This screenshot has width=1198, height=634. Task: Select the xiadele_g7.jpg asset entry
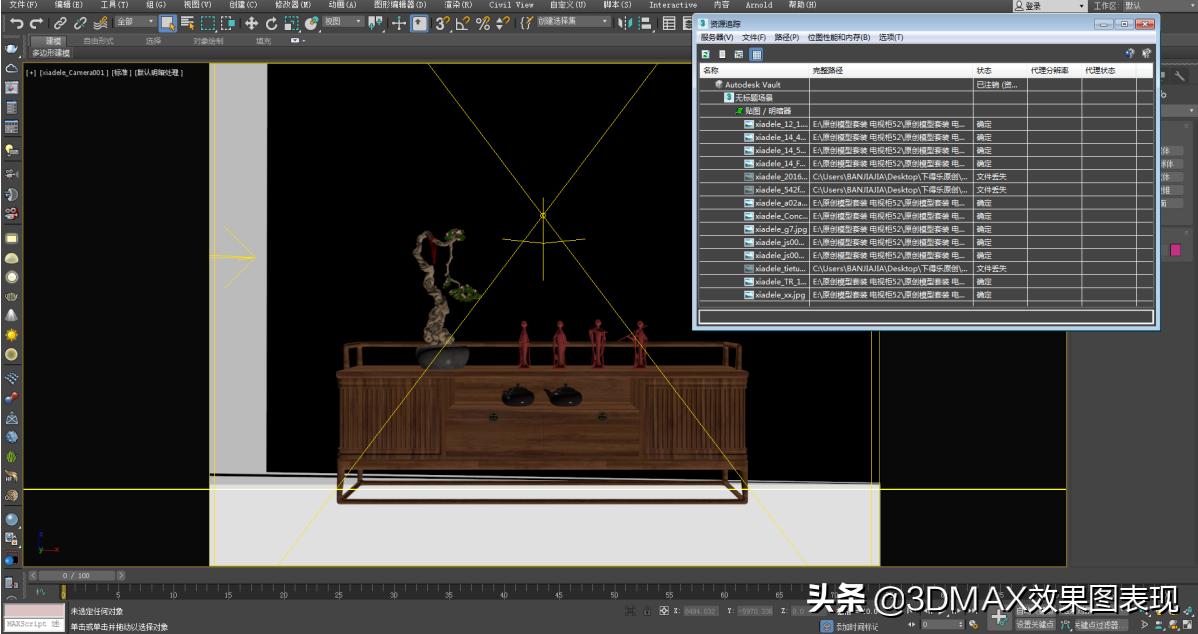780,229
